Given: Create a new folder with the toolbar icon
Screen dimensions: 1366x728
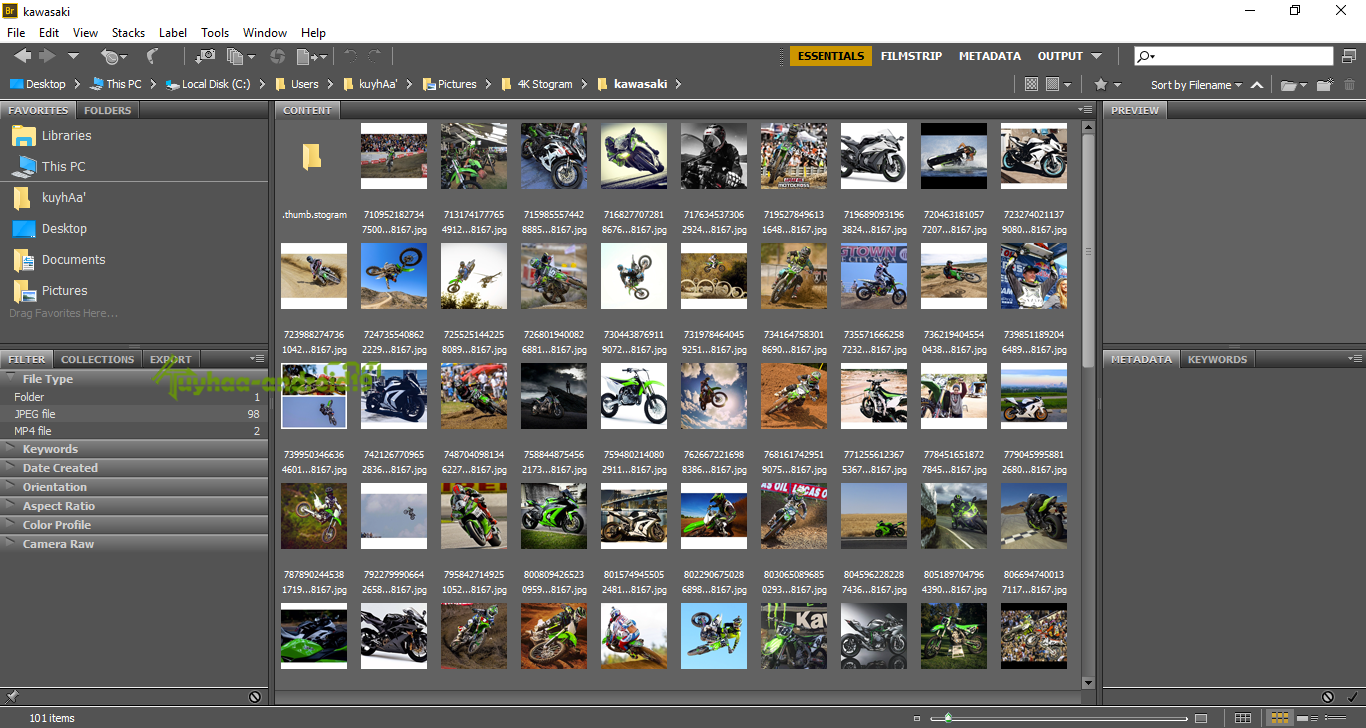Looking at the screenshot, I should (1324, 84).
